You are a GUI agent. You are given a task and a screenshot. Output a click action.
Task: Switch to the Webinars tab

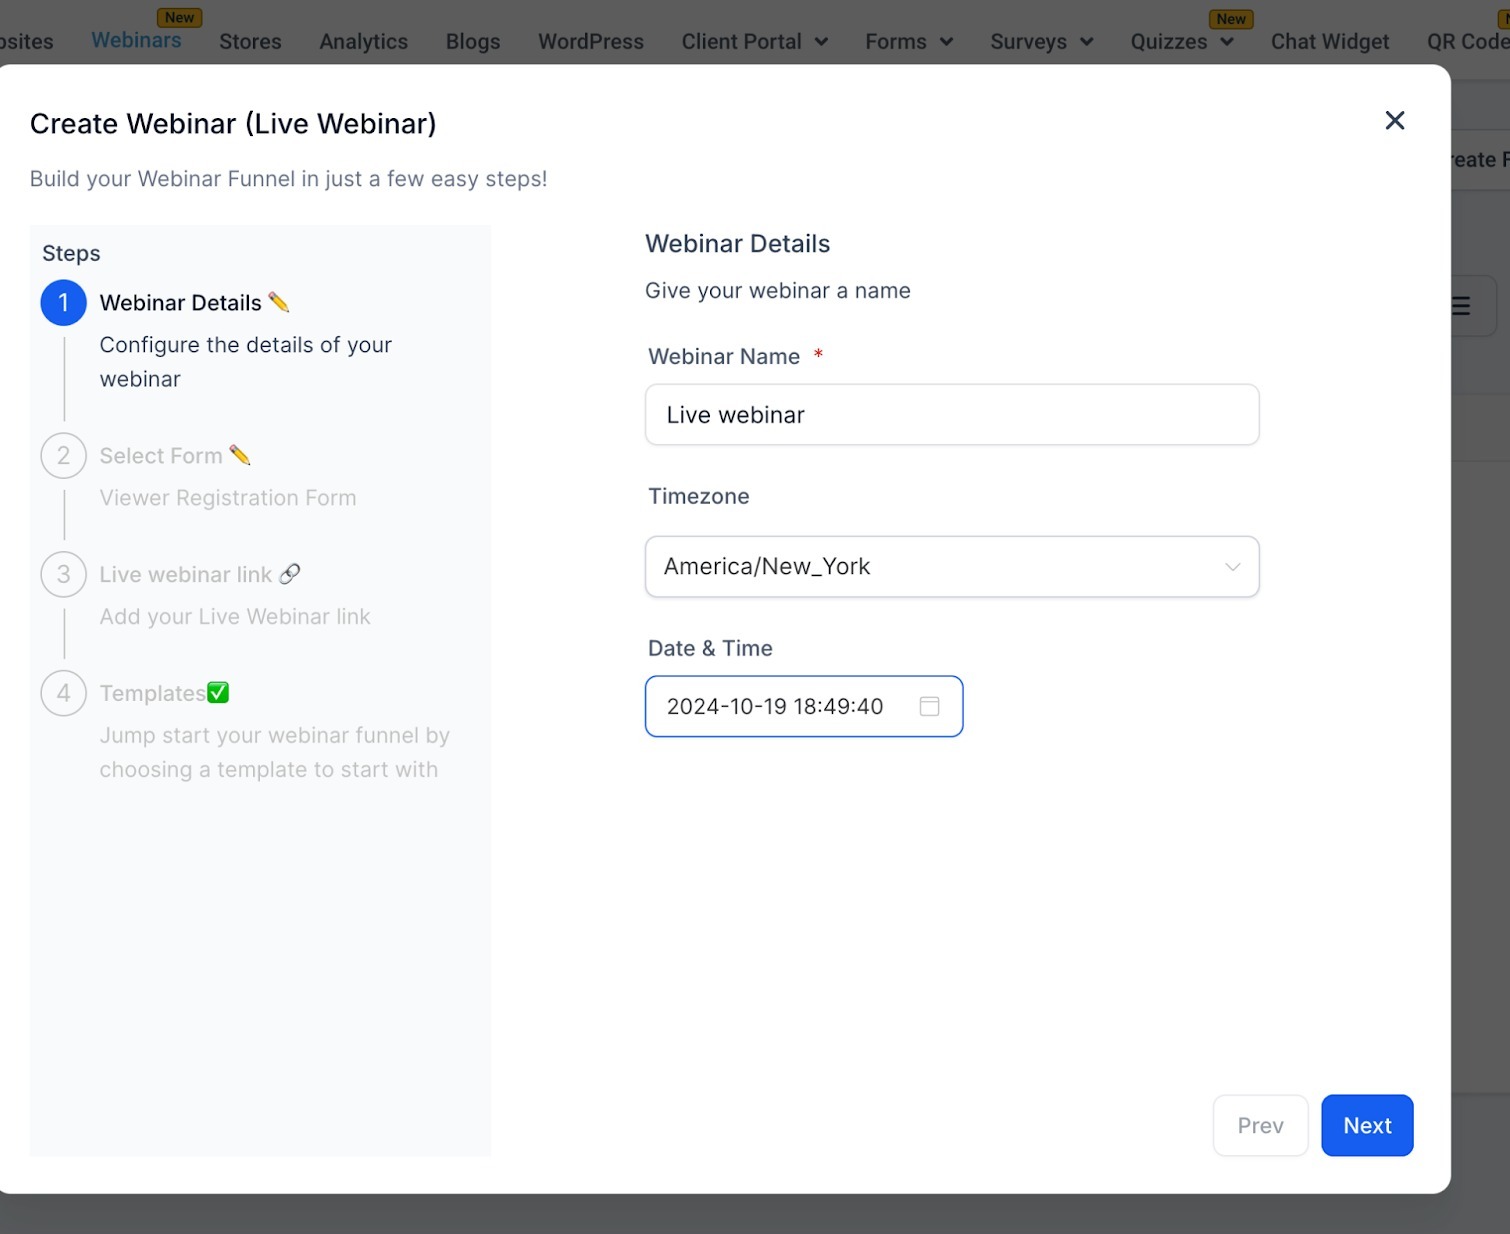[137, 40]
